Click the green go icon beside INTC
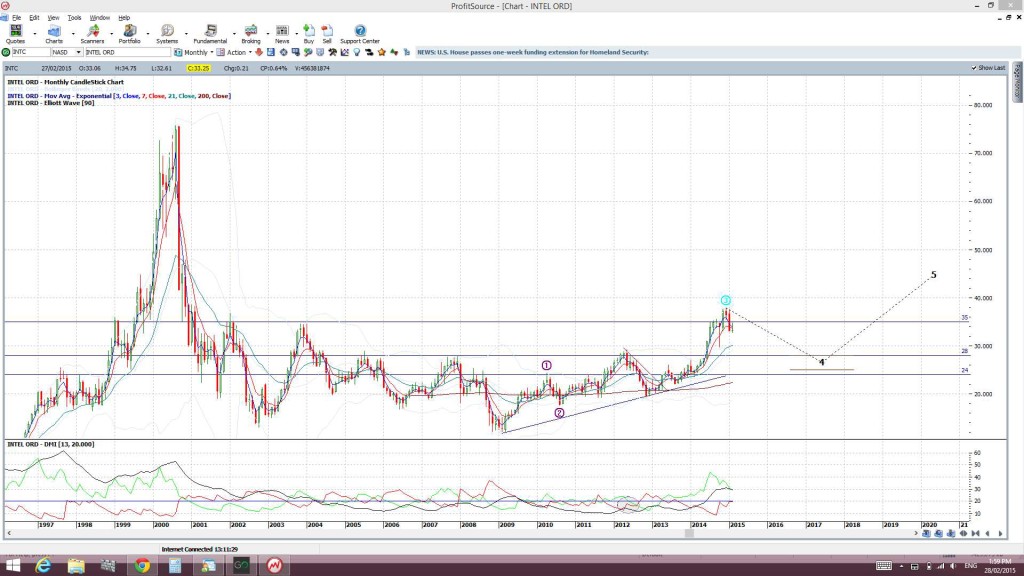 tap(6, 52)
